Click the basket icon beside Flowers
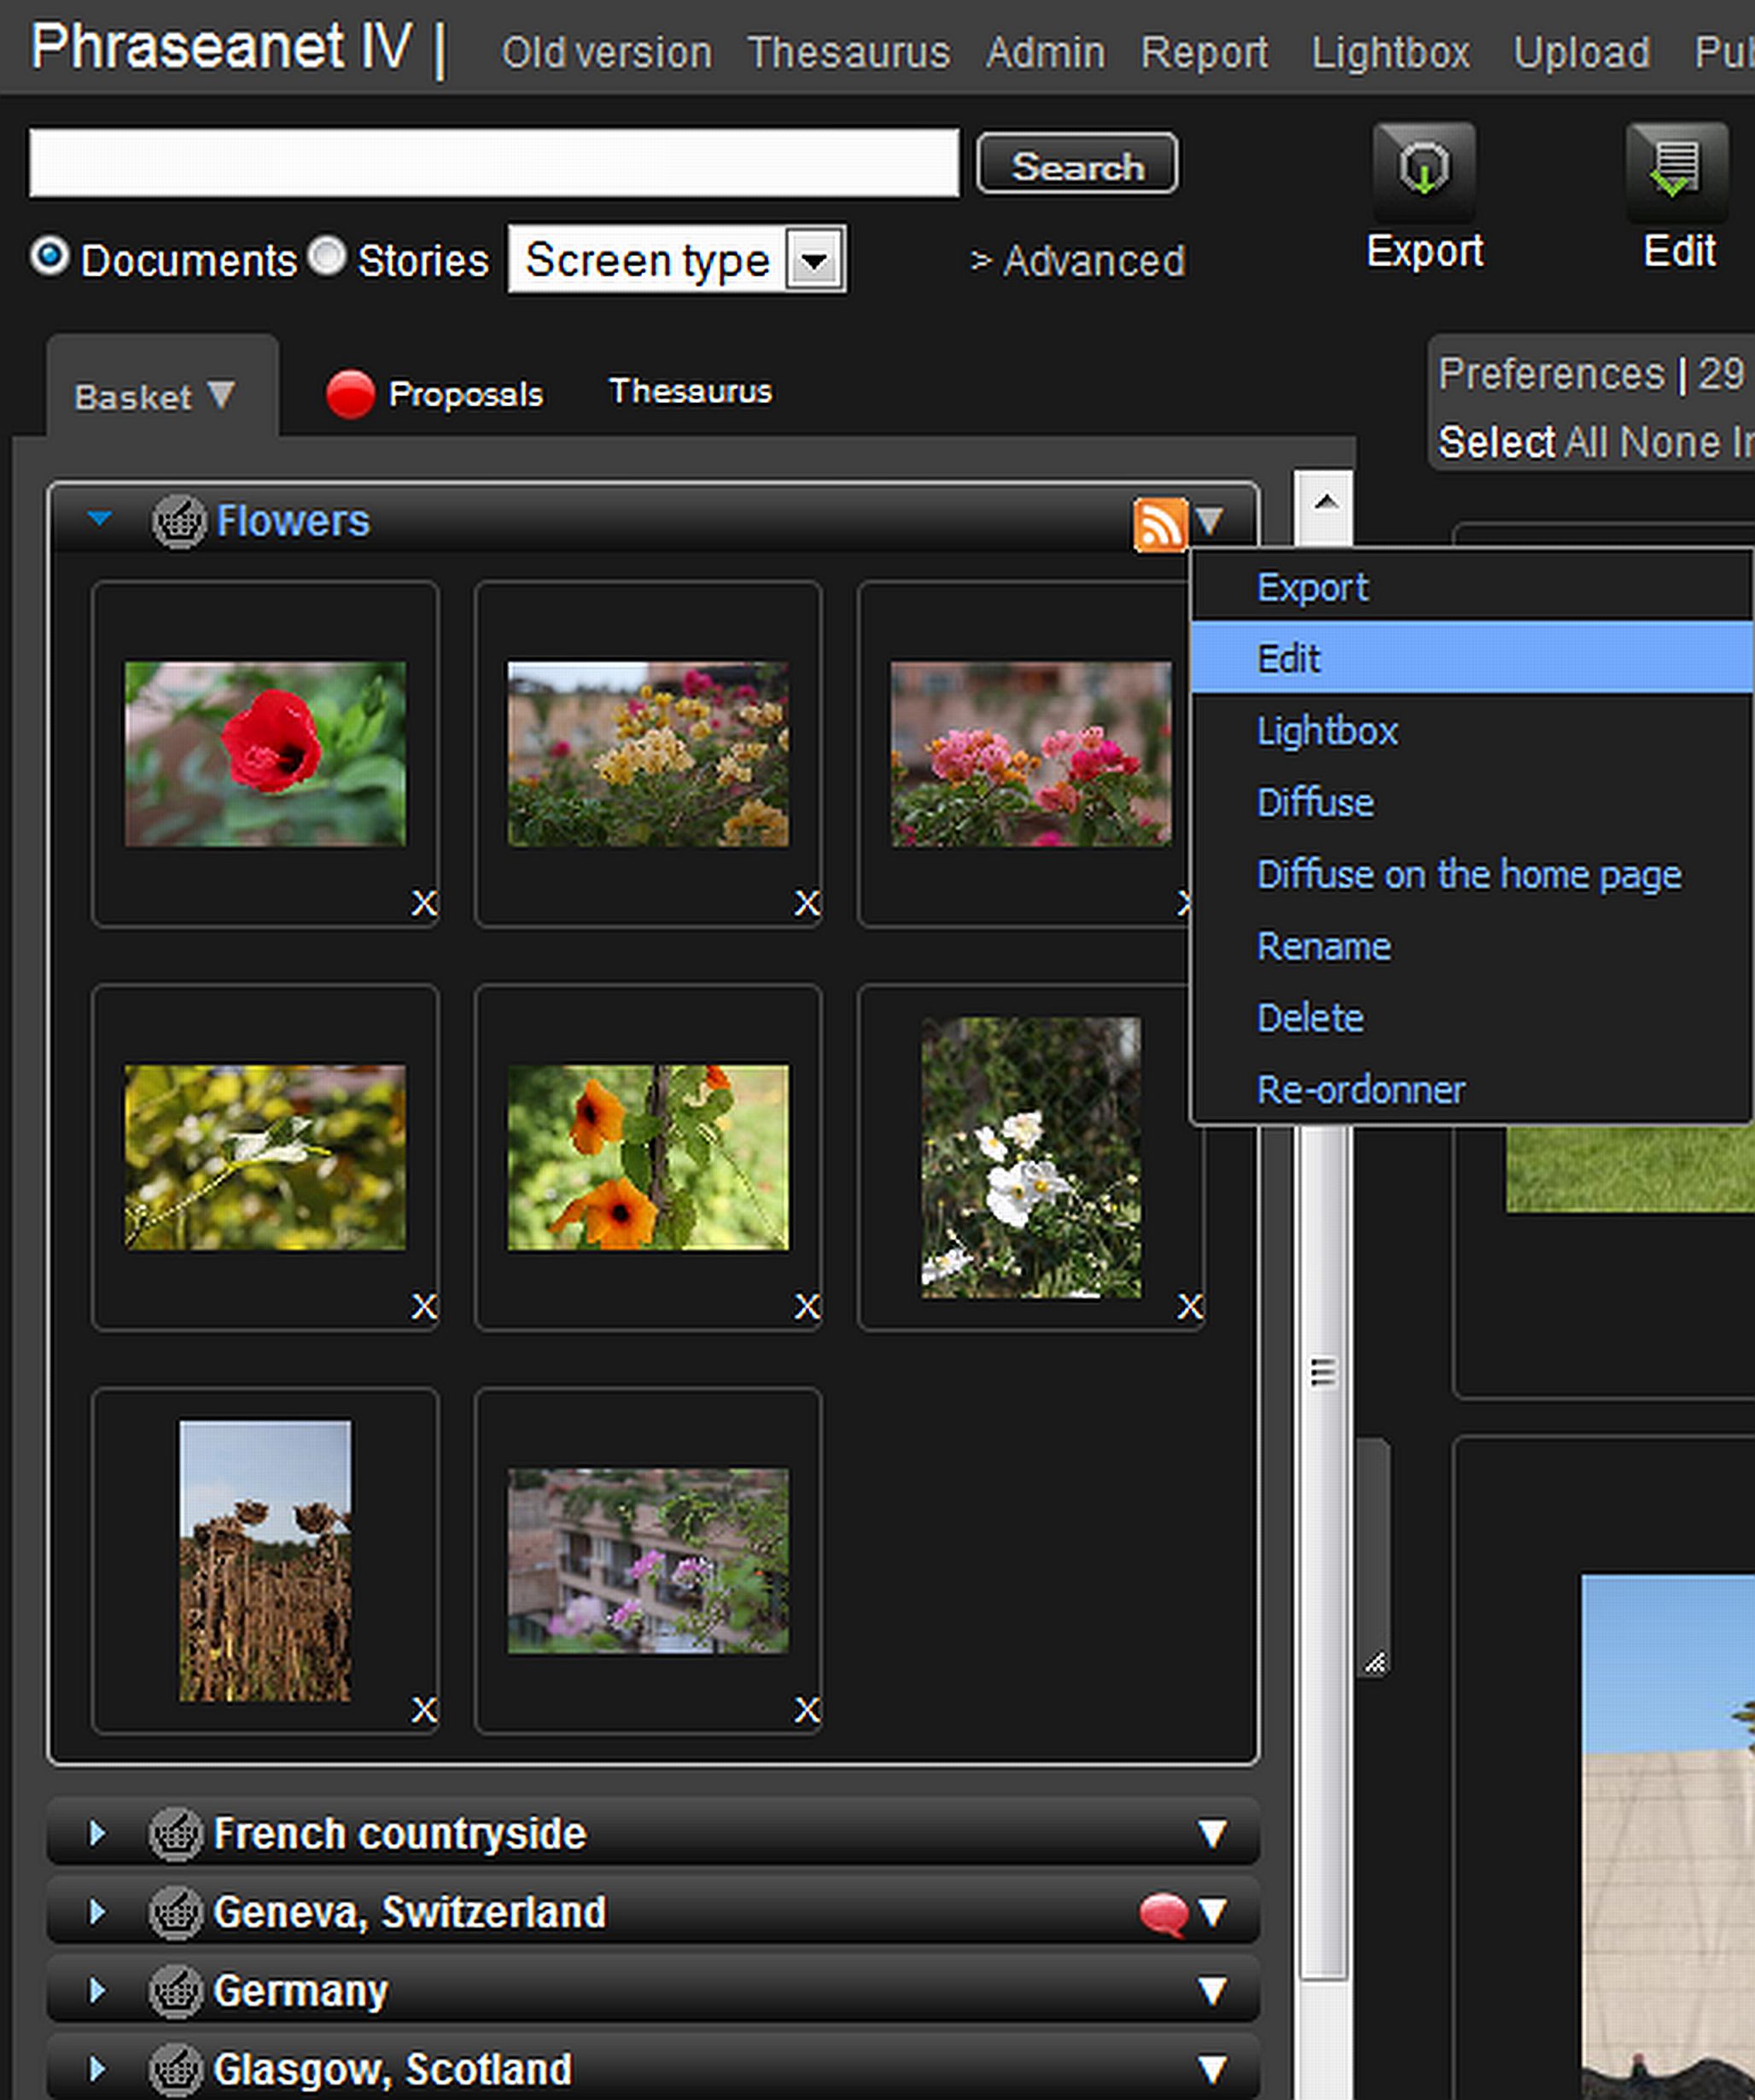This screenshot has height=2100, width=1755. 178,522
